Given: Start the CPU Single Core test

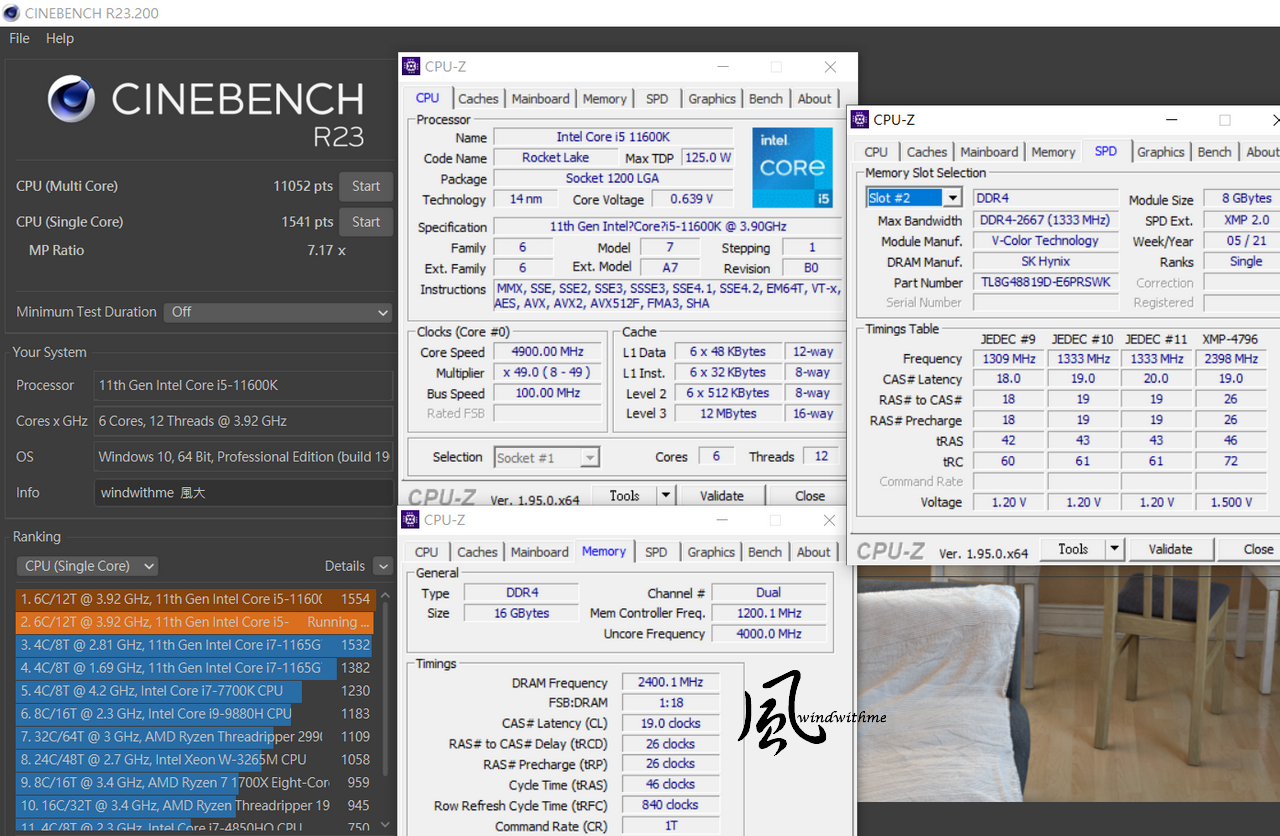Looking at the screenshot, I should [366, 222].
